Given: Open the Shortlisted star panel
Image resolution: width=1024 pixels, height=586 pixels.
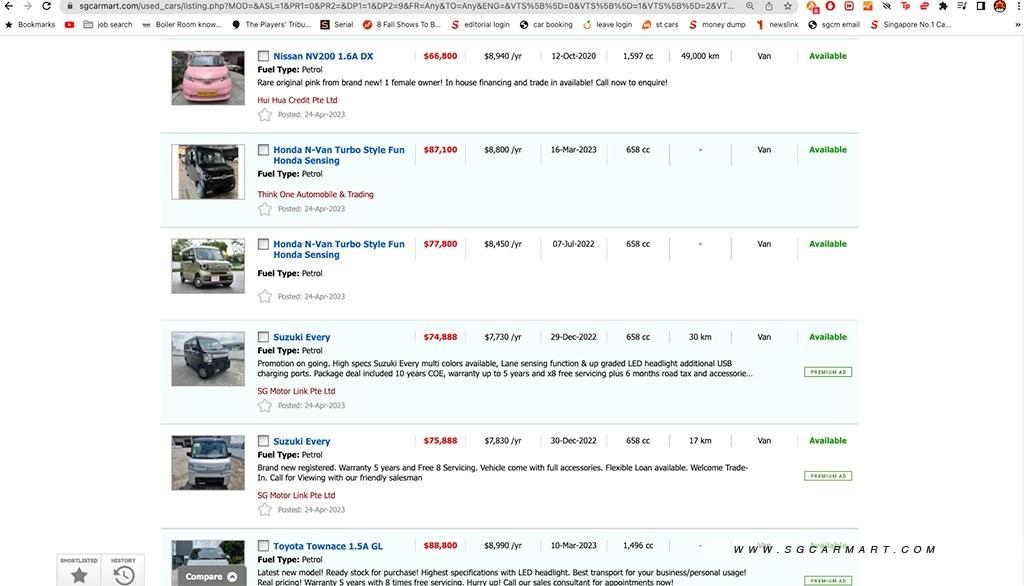Looking at the screenshot, I should (79, 571).
